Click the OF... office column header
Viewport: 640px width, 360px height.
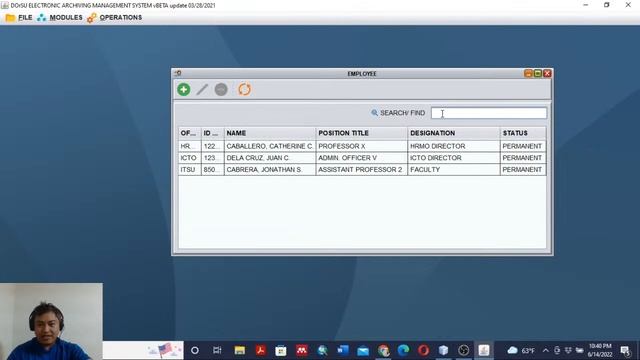click(x=189, y=133)
